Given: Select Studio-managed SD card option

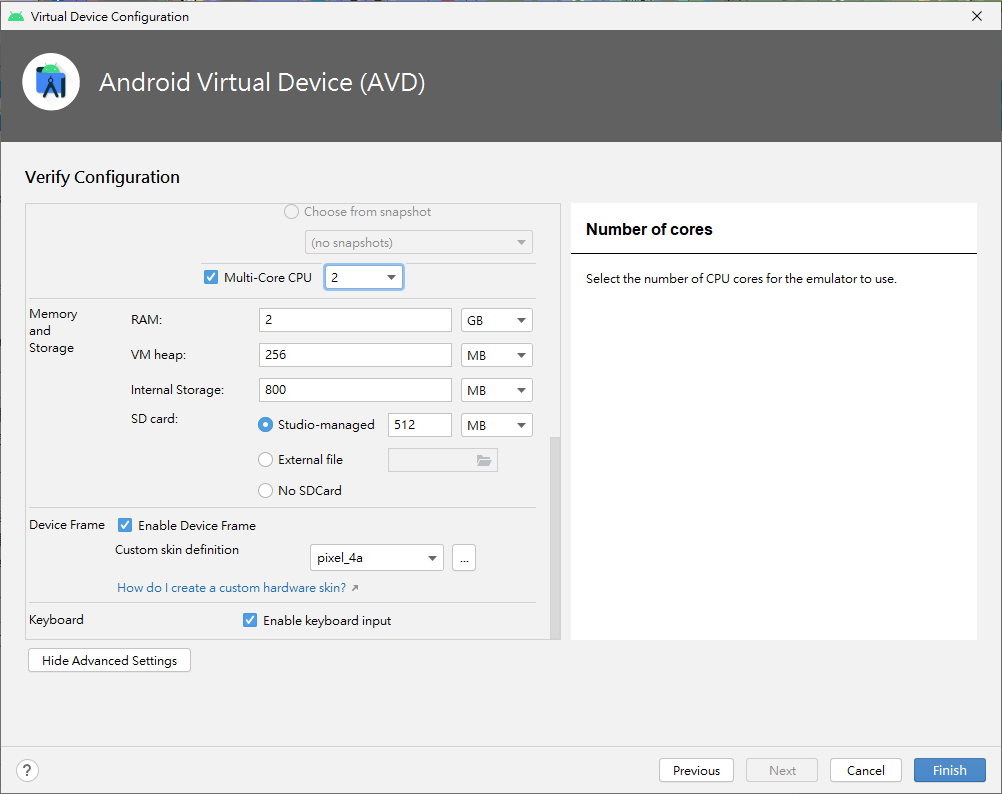Looking at the screenshot, I should [265, 425].
